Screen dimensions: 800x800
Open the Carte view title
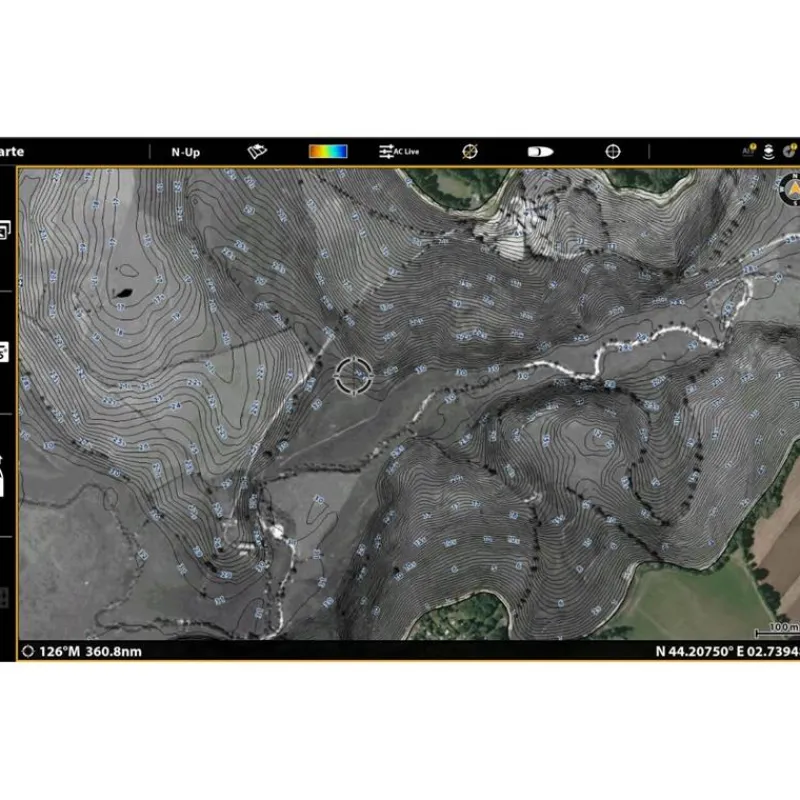click(11, 152)
